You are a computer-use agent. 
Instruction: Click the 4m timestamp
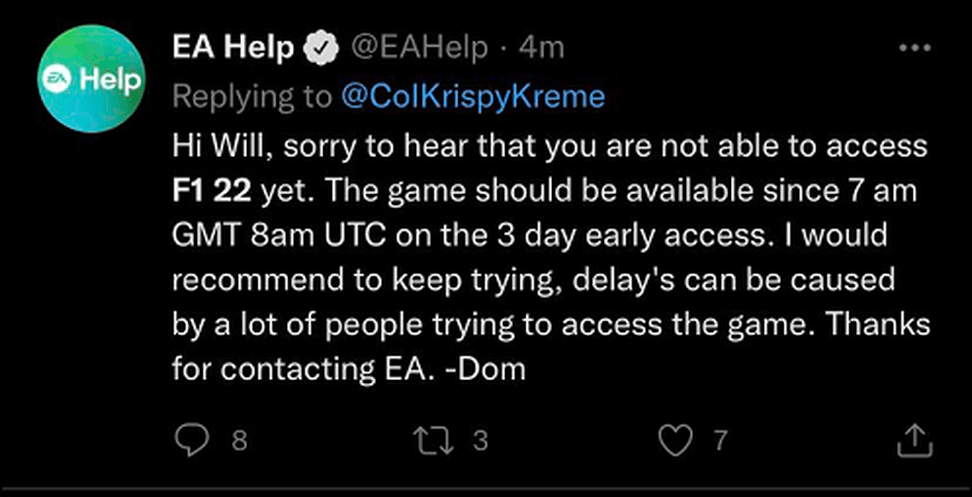click(541, 48)
